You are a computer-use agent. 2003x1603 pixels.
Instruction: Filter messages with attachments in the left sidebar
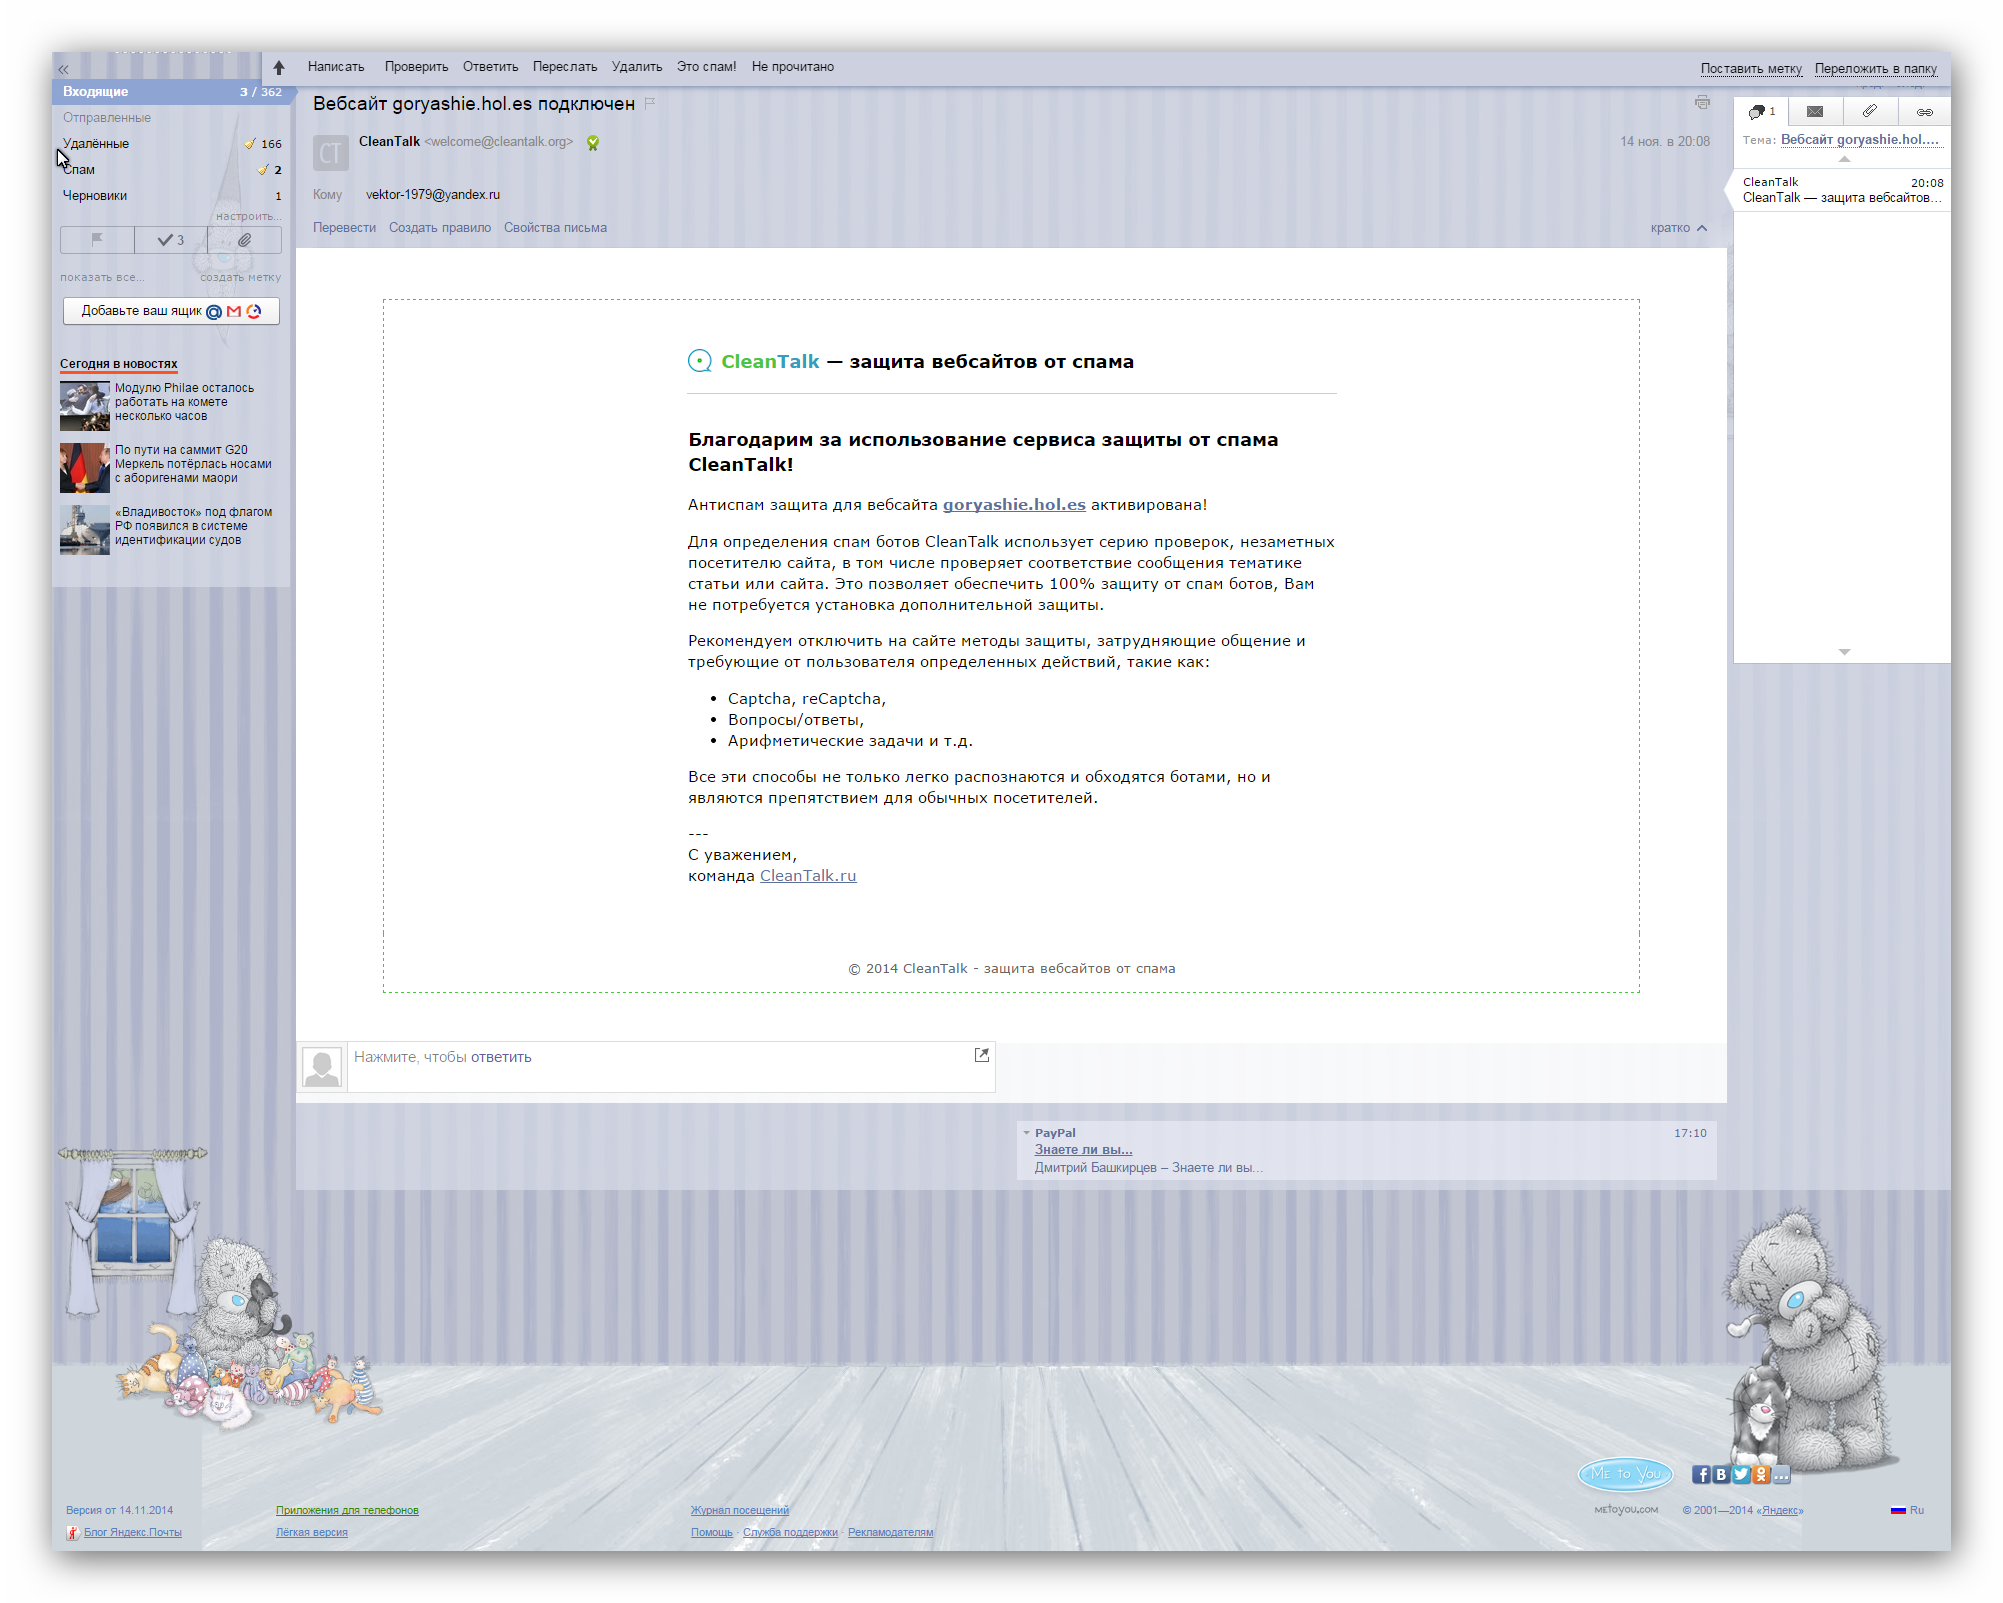pos(244,240)
